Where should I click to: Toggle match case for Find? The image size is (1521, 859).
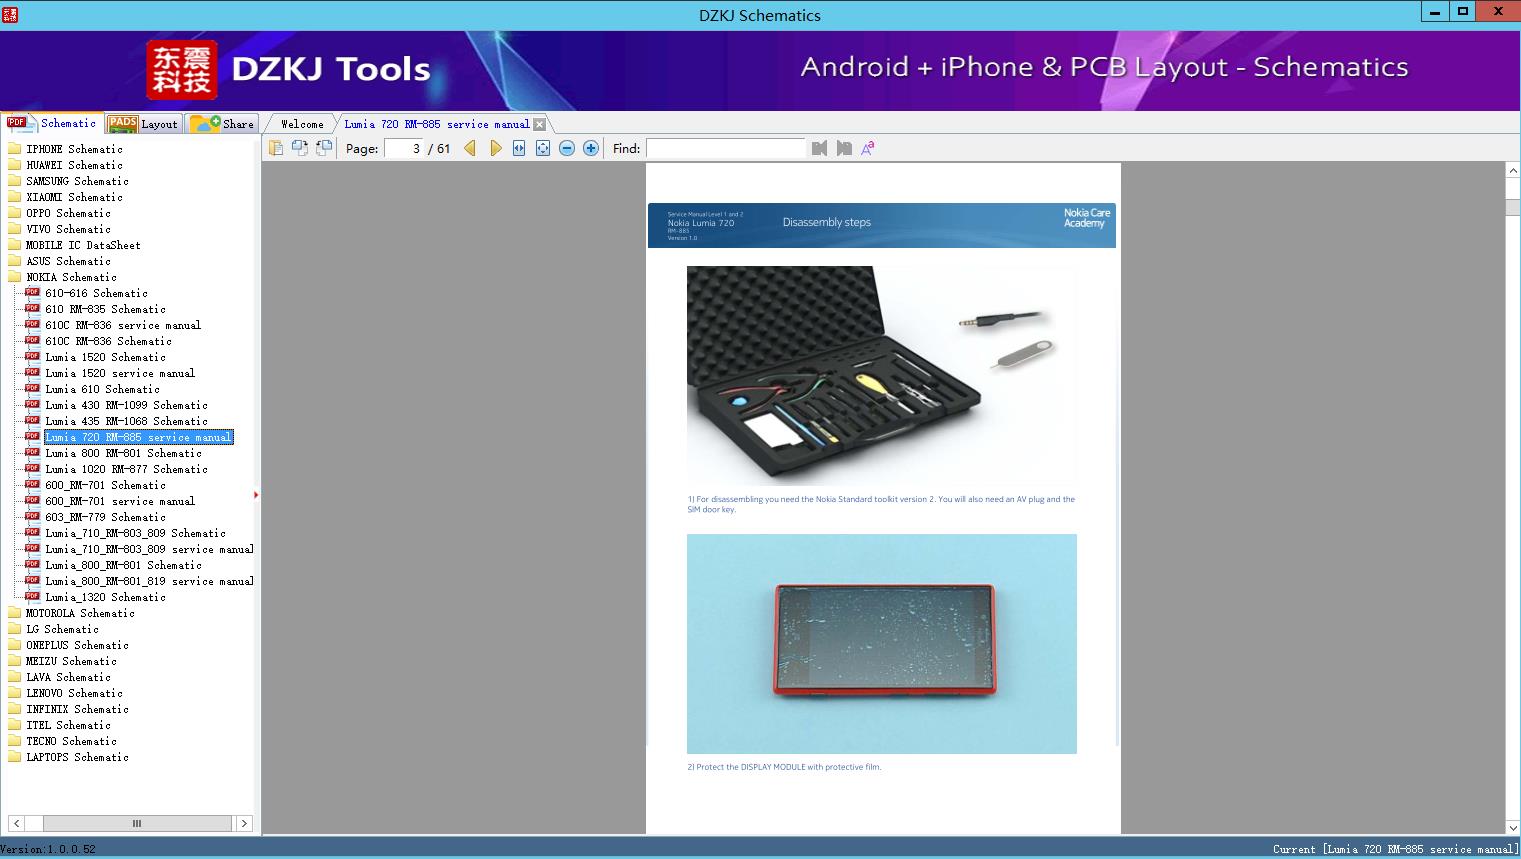[x=868, y=148]
